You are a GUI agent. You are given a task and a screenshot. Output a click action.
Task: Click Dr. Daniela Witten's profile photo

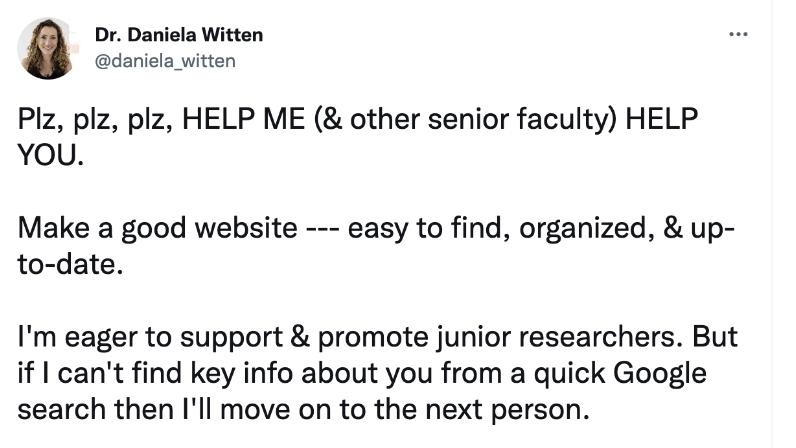click(47, 47)
